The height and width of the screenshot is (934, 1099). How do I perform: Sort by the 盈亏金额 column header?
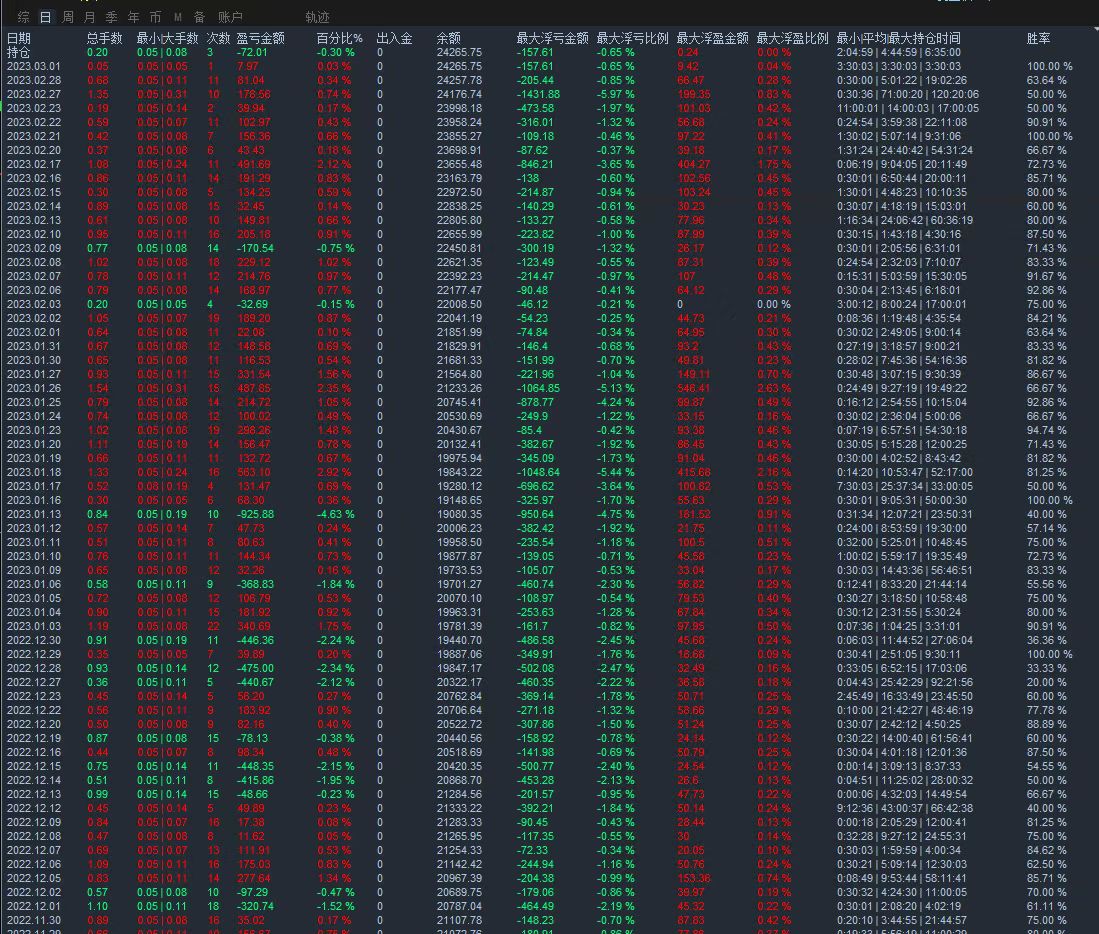point(261,39)
